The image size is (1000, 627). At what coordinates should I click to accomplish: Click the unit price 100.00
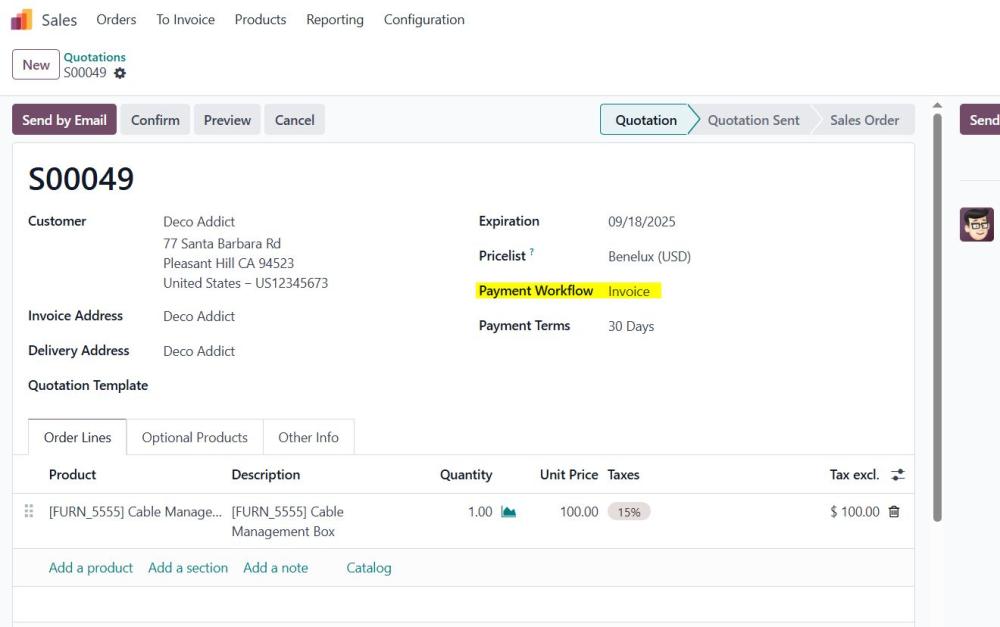pos(579,512)
